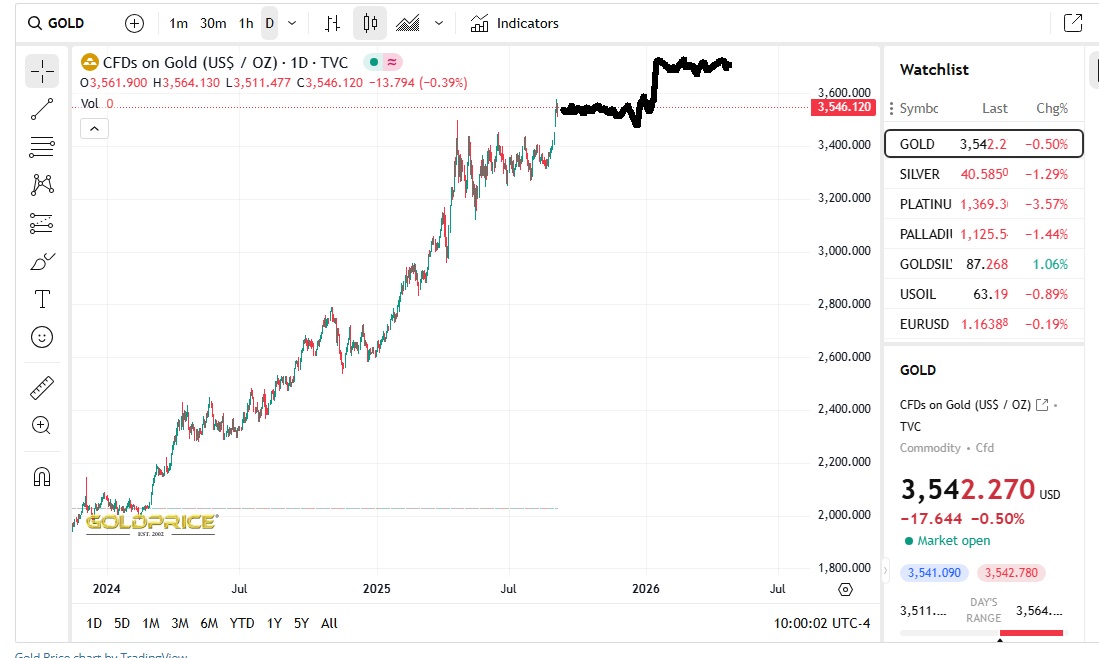Open the timeframe dropdown arrow
1099x658 pixels.
(292, 23)
